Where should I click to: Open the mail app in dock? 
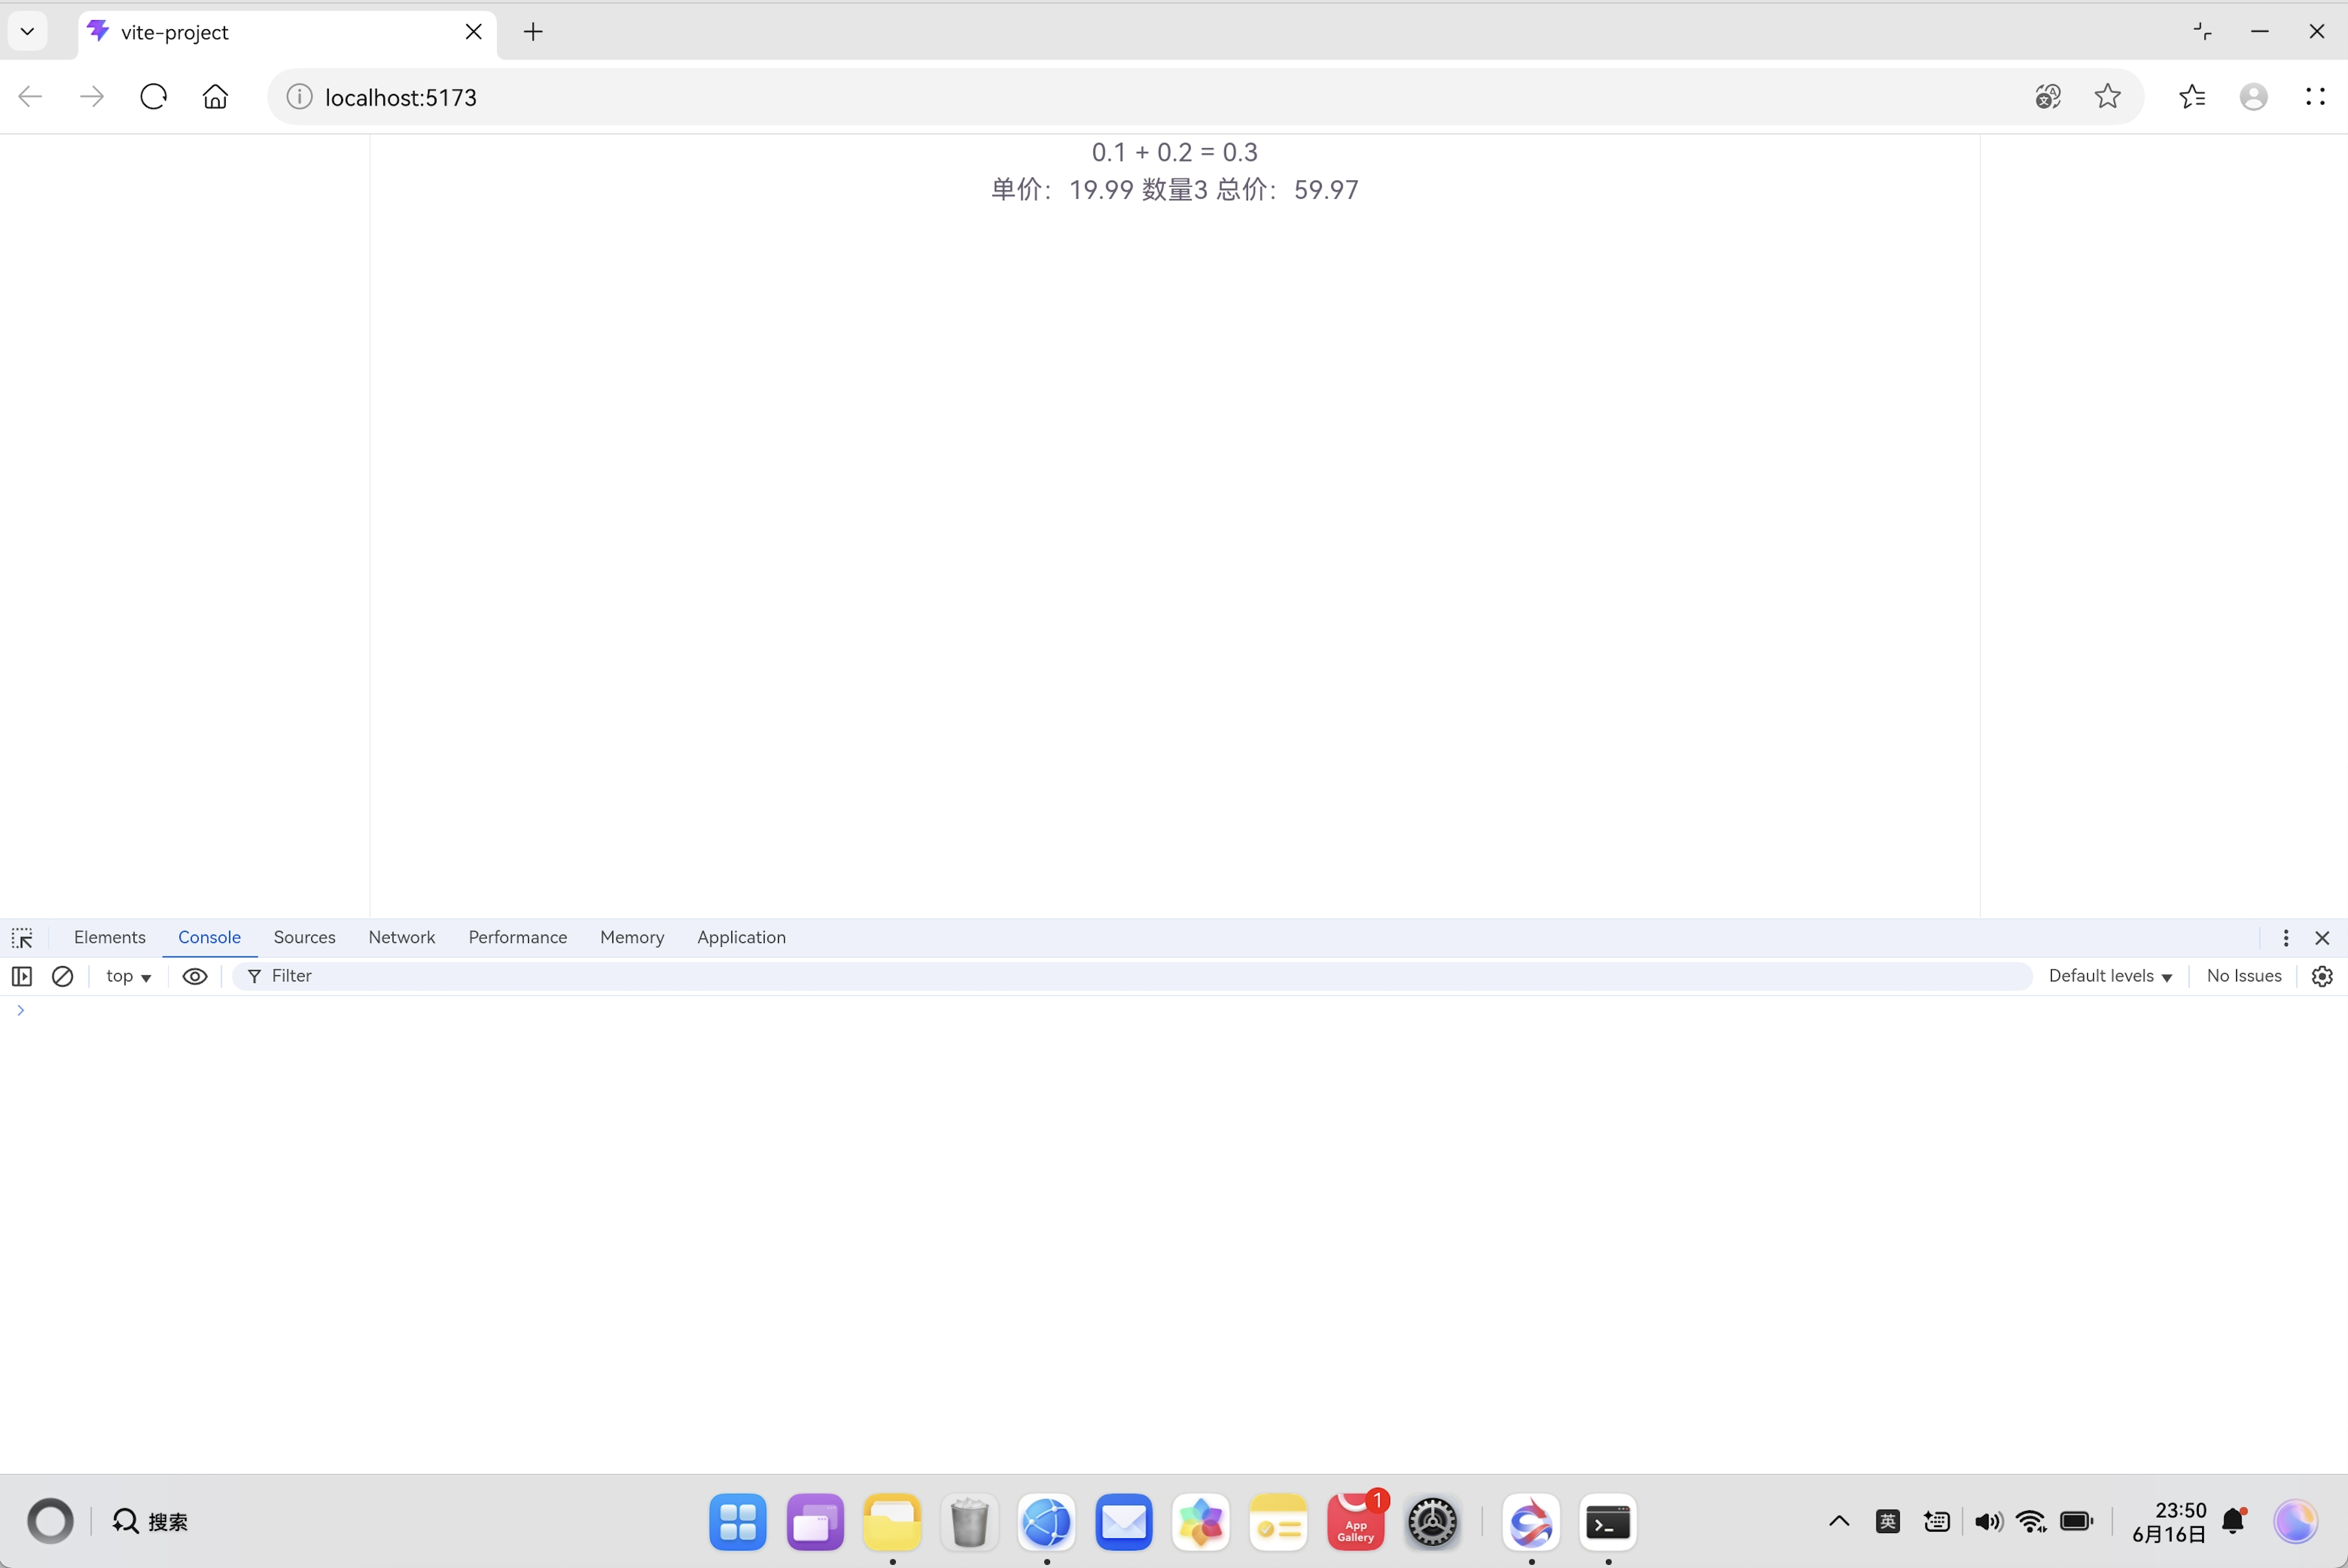coord(1124,1522)
